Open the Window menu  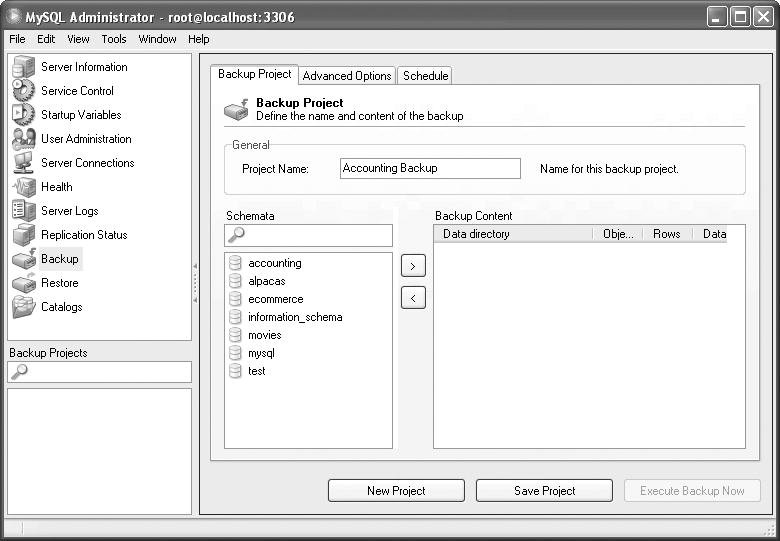pyautogui.click(x=157, y=39)
